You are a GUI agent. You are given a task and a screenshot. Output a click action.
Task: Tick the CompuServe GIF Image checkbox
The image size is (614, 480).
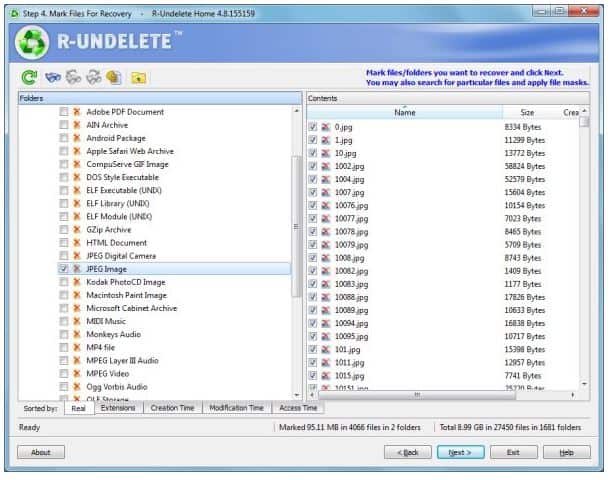pyautogui.click(x=63, y=164)
